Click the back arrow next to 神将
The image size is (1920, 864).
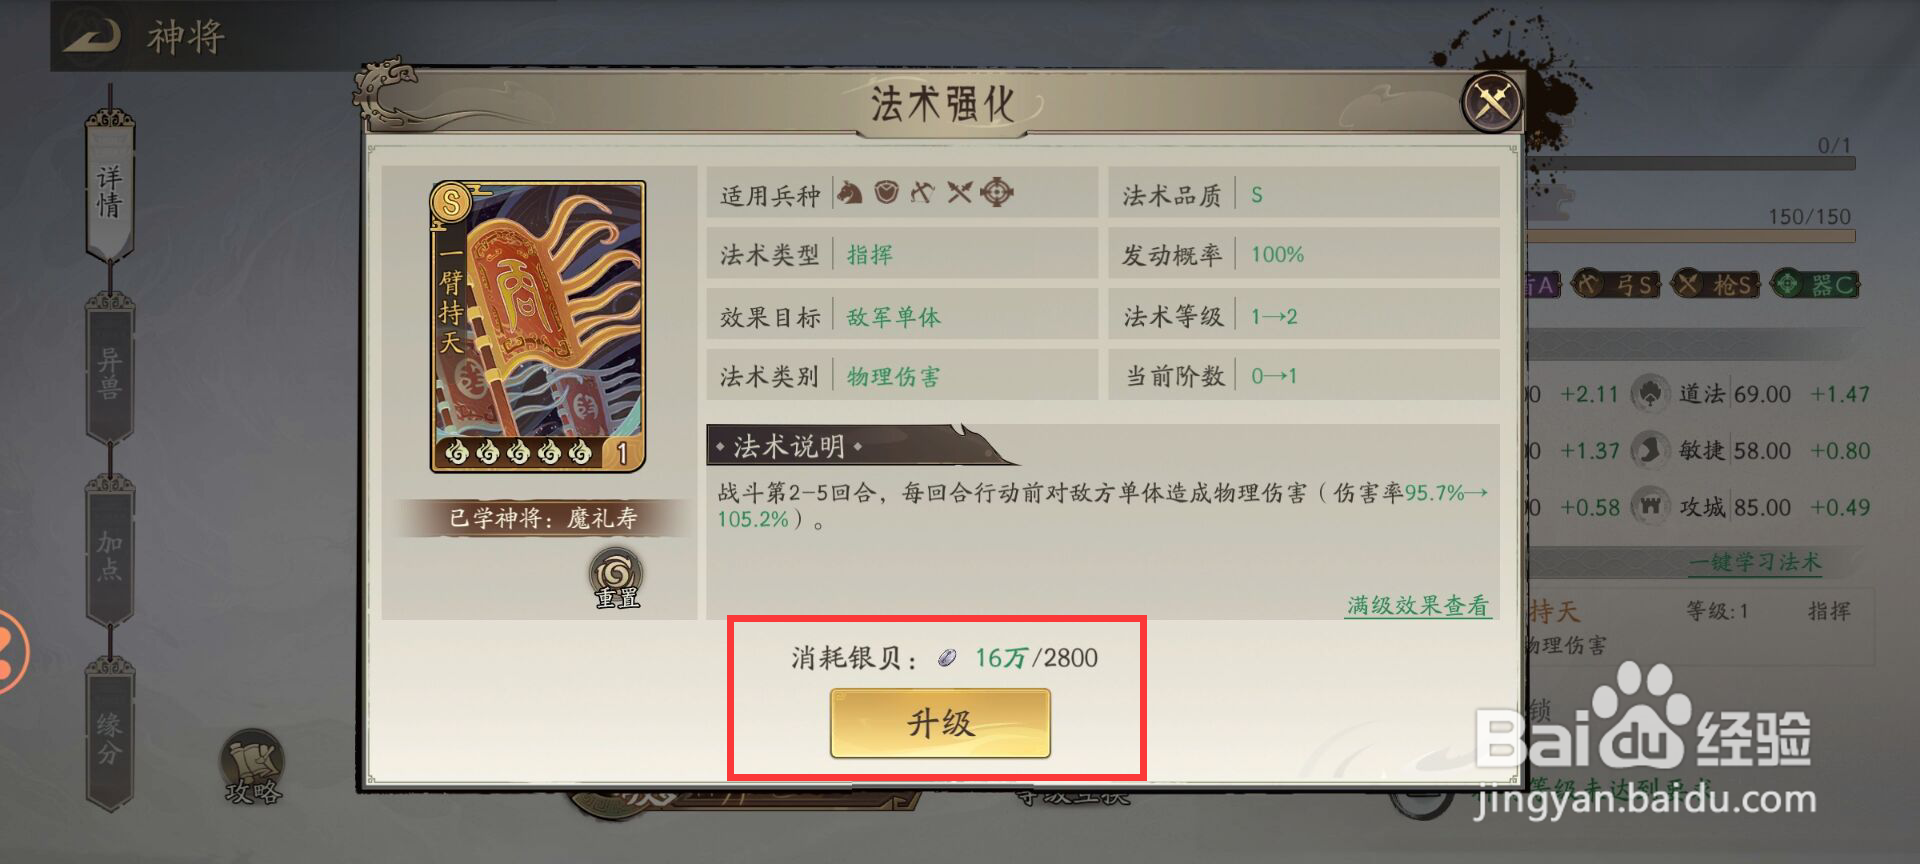[92, 37]
